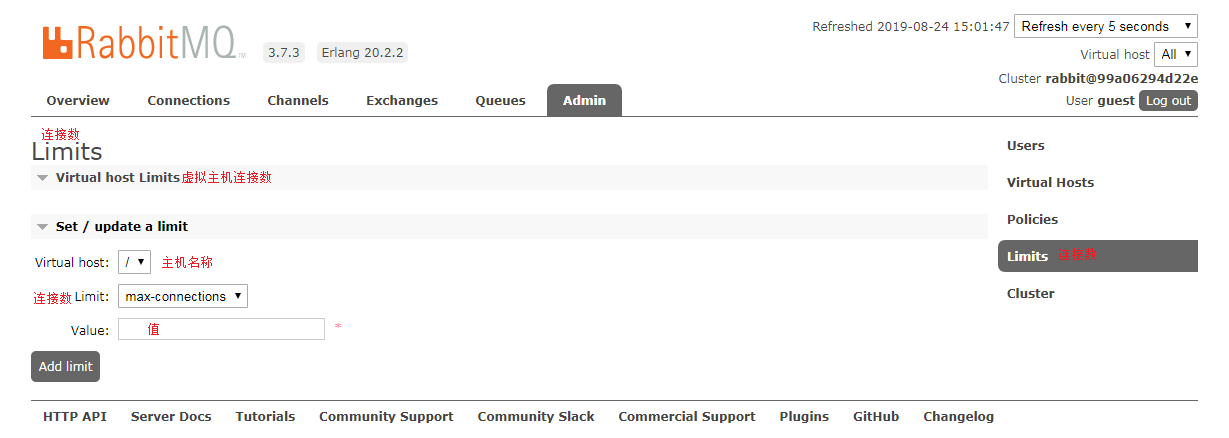Switch to the Overview tab
This screenshot has height=438, width=1229.
[x=78, y=101]
